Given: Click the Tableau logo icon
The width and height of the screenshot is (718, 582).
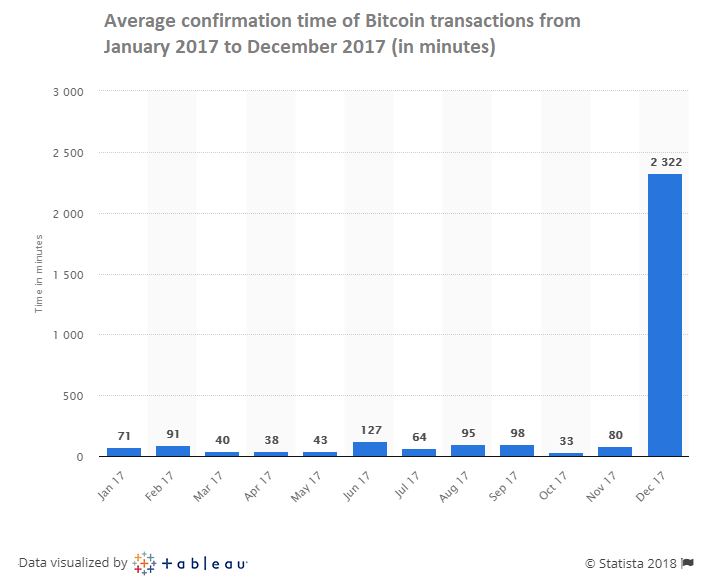Looking at the screenshot, I should pyautogui.click(x=144, y=563).
